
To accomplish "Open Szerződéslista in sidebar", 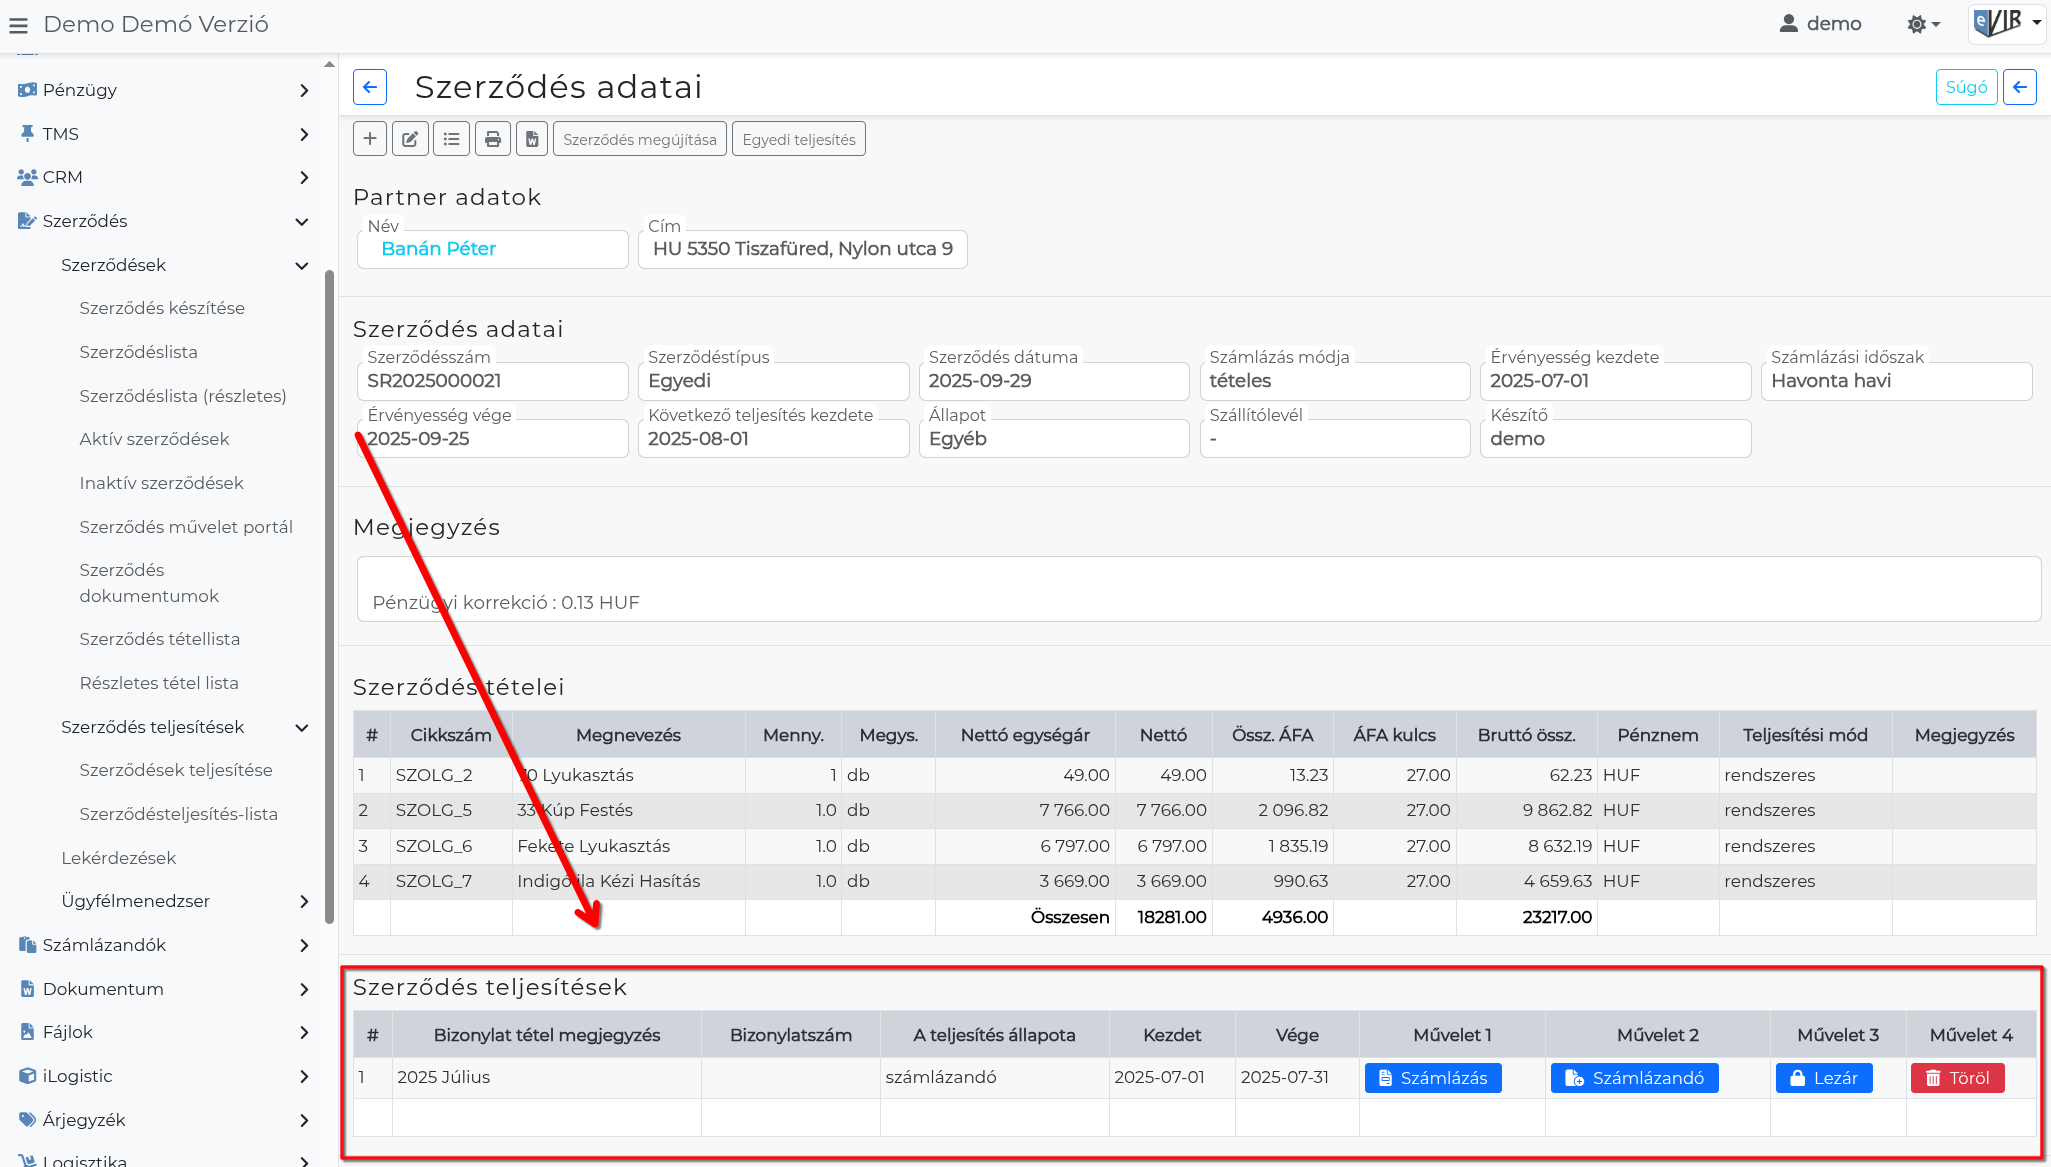I will click(138, 352).
